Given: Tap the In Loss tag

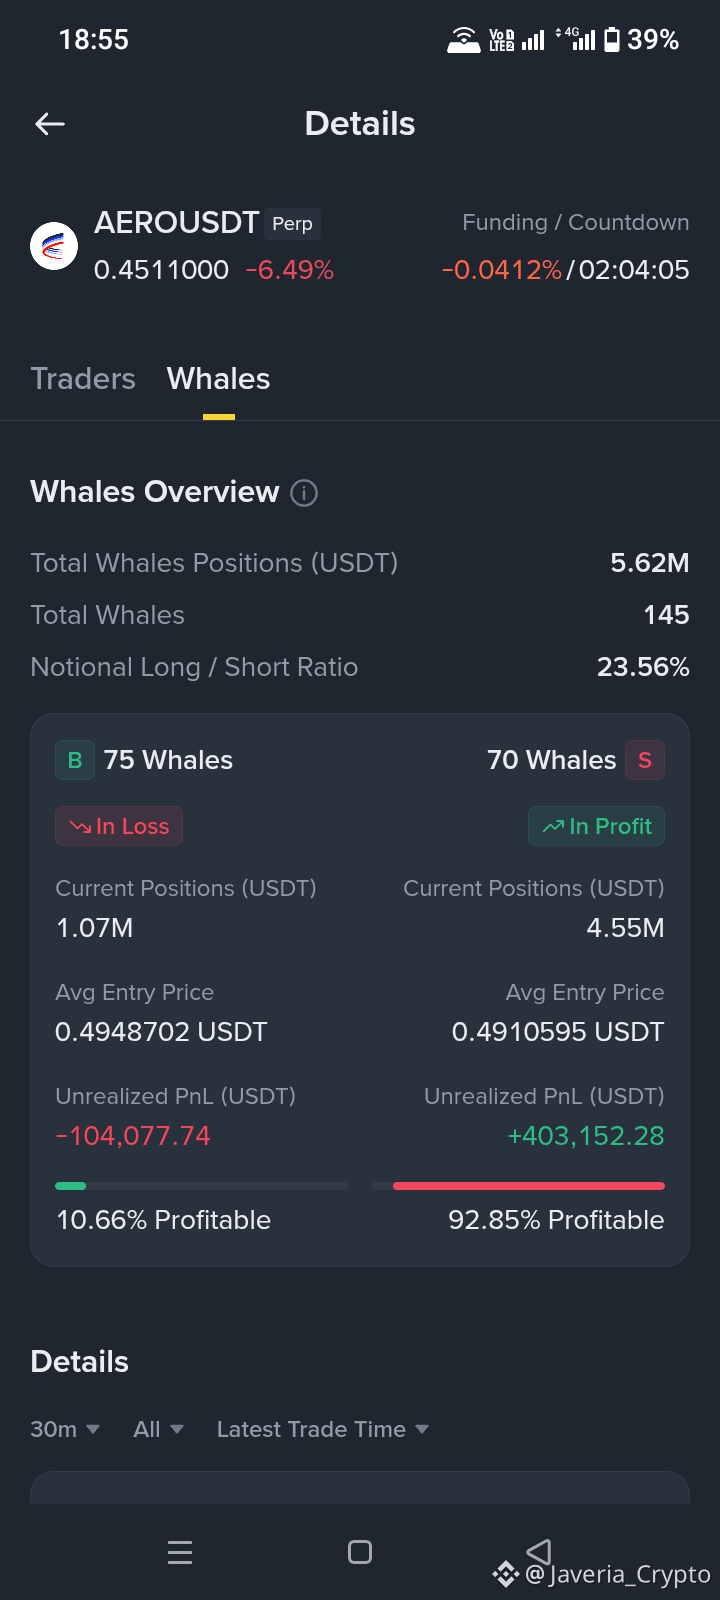Looking at the screenshot, I should click(119, 826).
